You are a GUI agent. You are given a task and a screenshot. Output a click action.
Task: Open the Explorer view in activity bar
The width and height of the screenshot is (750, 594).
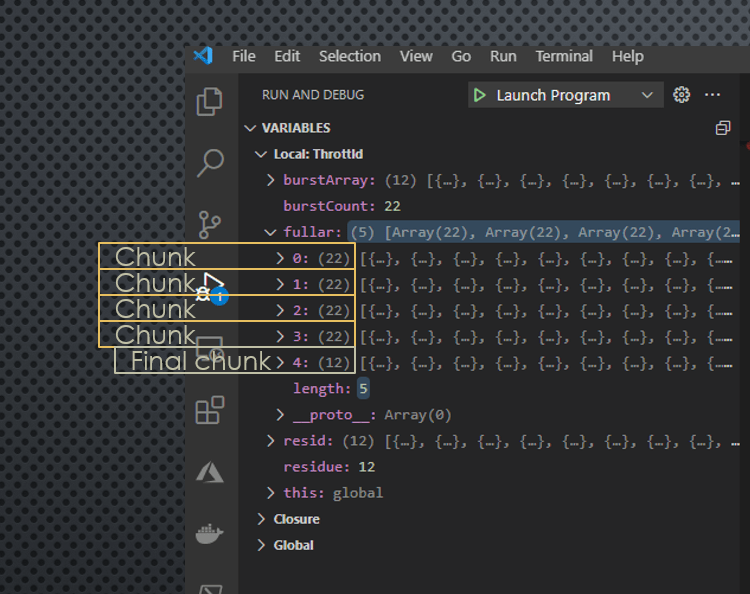point(210,101)
